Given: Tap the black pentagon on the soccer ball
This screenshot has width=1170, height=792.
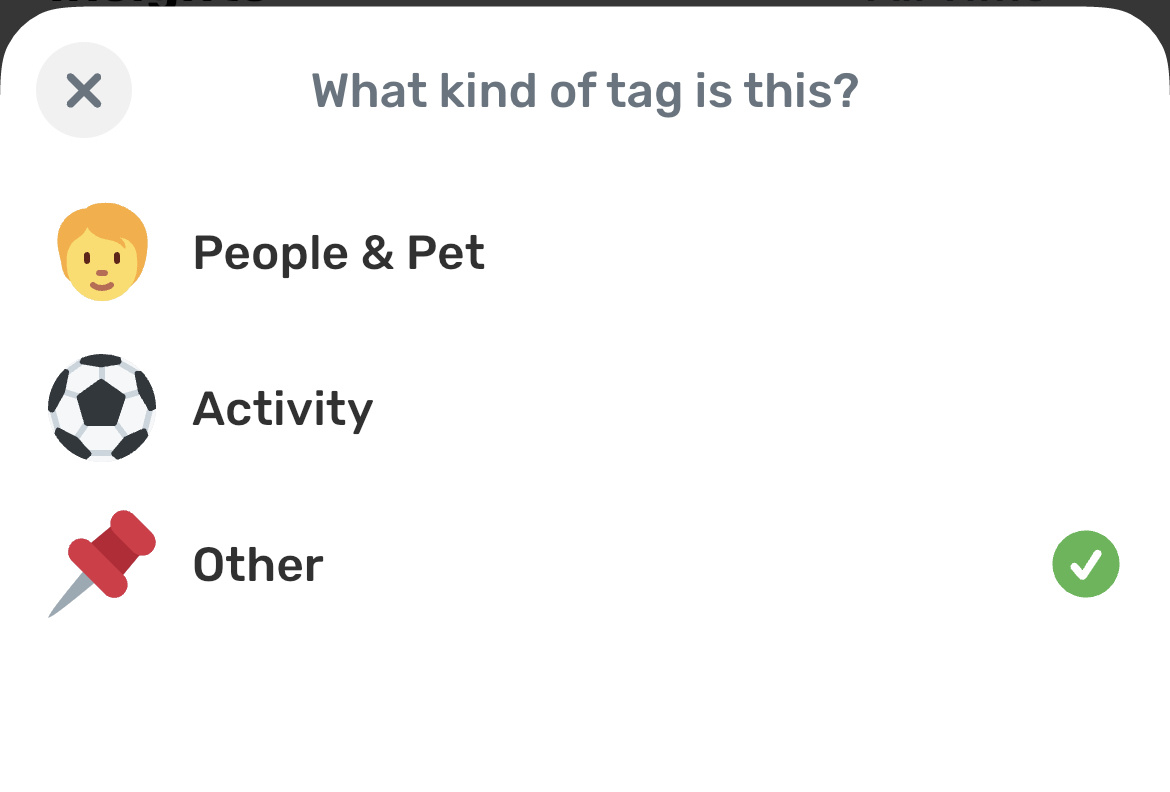Looking at the screenshot, I should [x=101, y=402].
